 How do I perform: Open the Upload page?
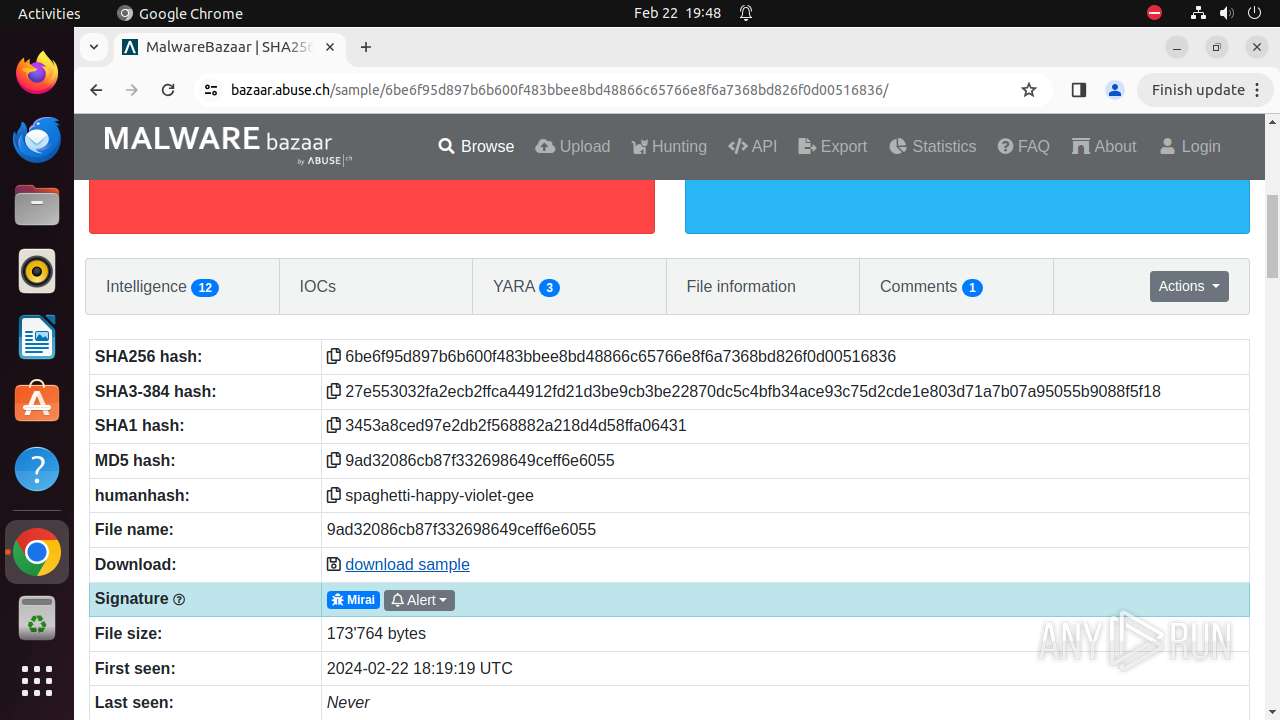pos(573,146)
